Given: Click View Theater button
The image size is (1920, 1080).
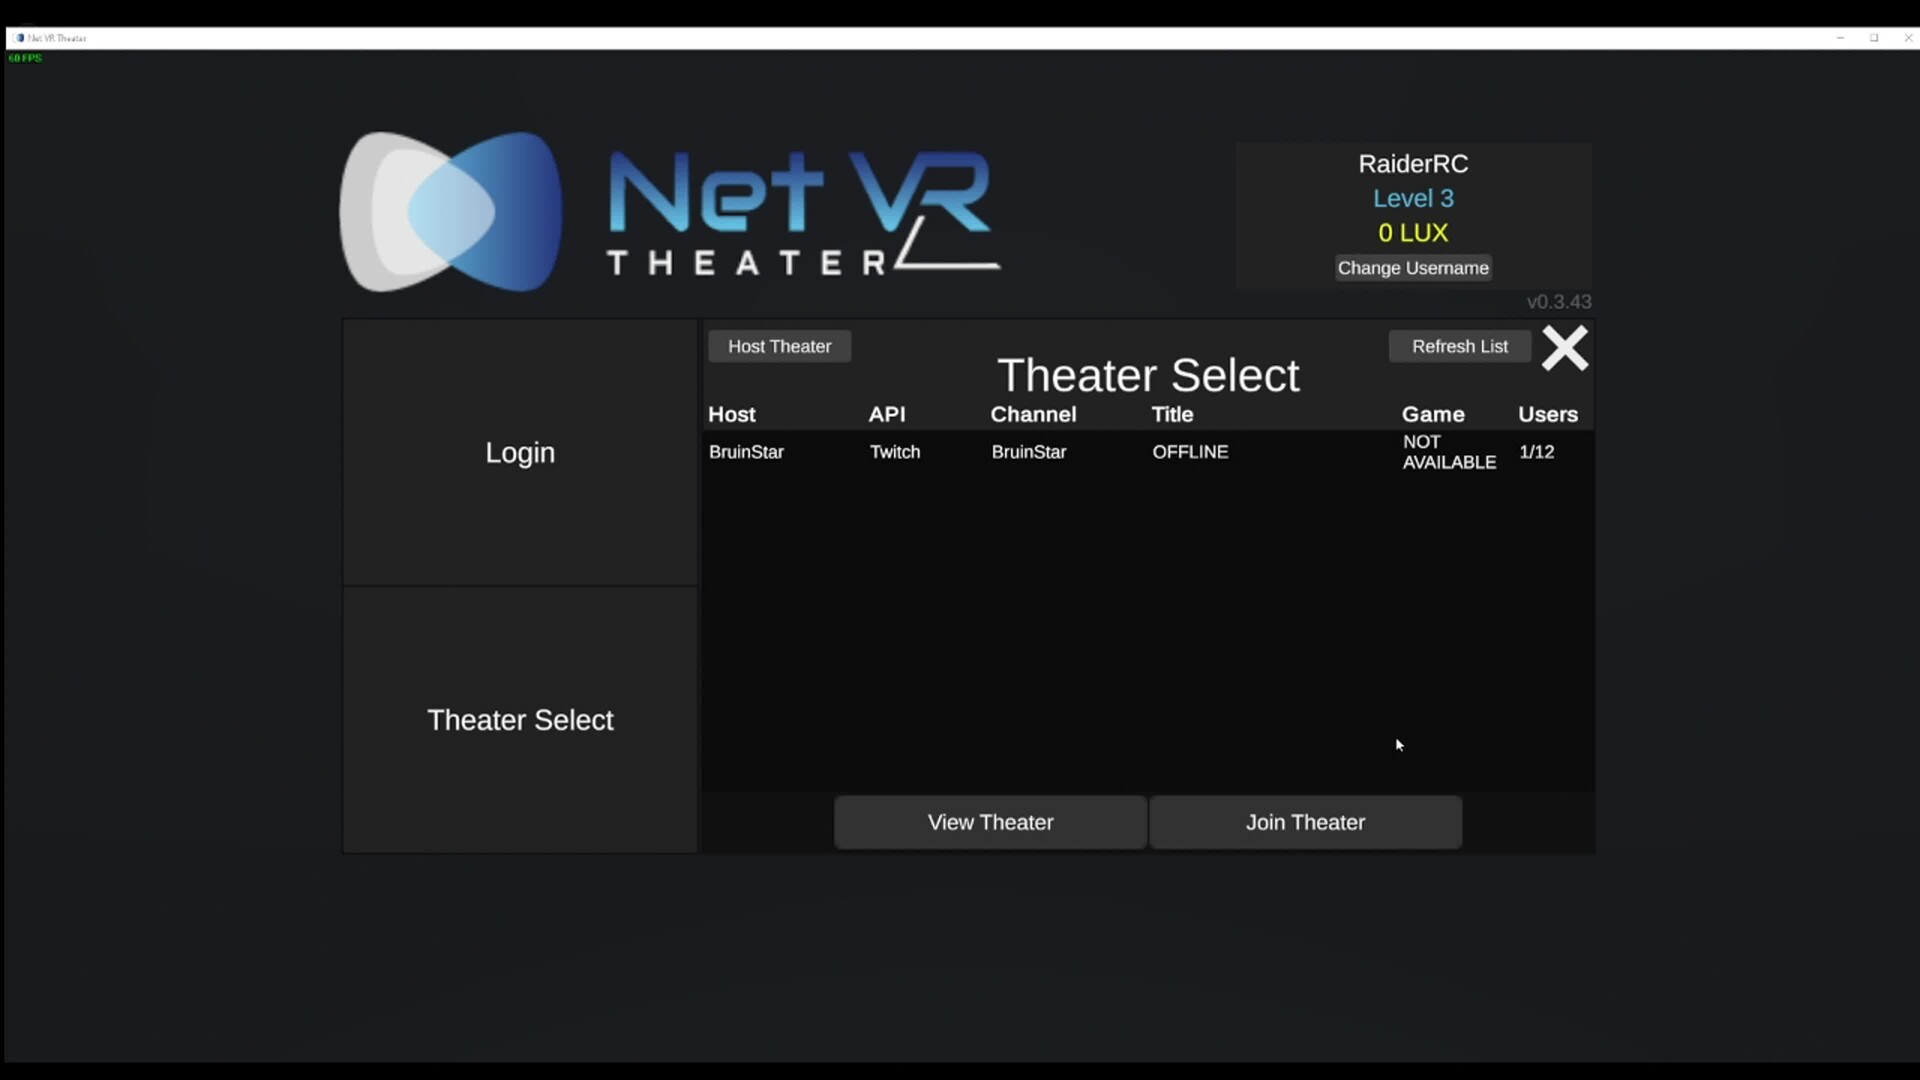Looking at the screenshot, I should coord(990,822).
